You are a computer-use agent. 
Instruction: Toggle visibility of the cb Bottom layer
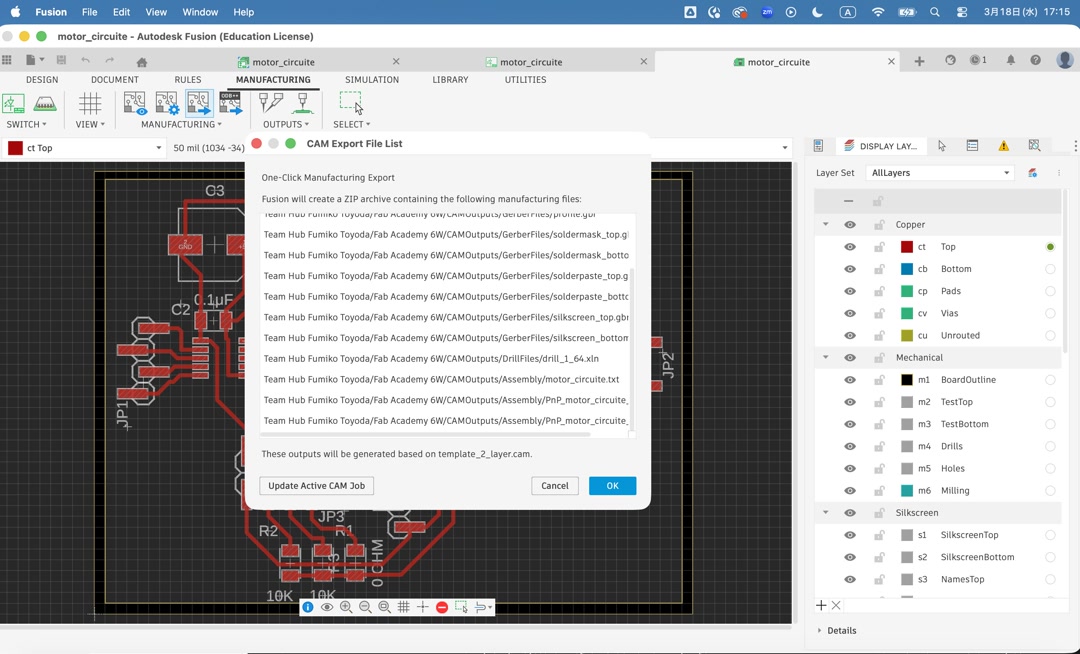(849, 268)
